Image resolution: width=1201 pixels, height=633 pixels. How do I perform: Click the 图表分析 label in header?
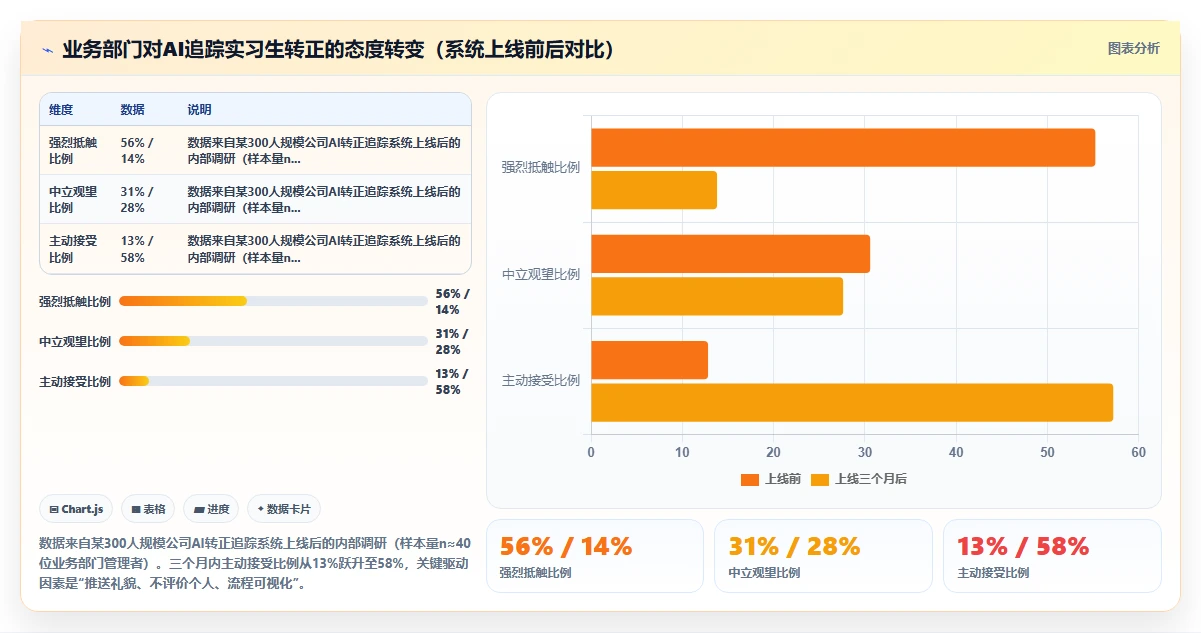point(1134,49)
